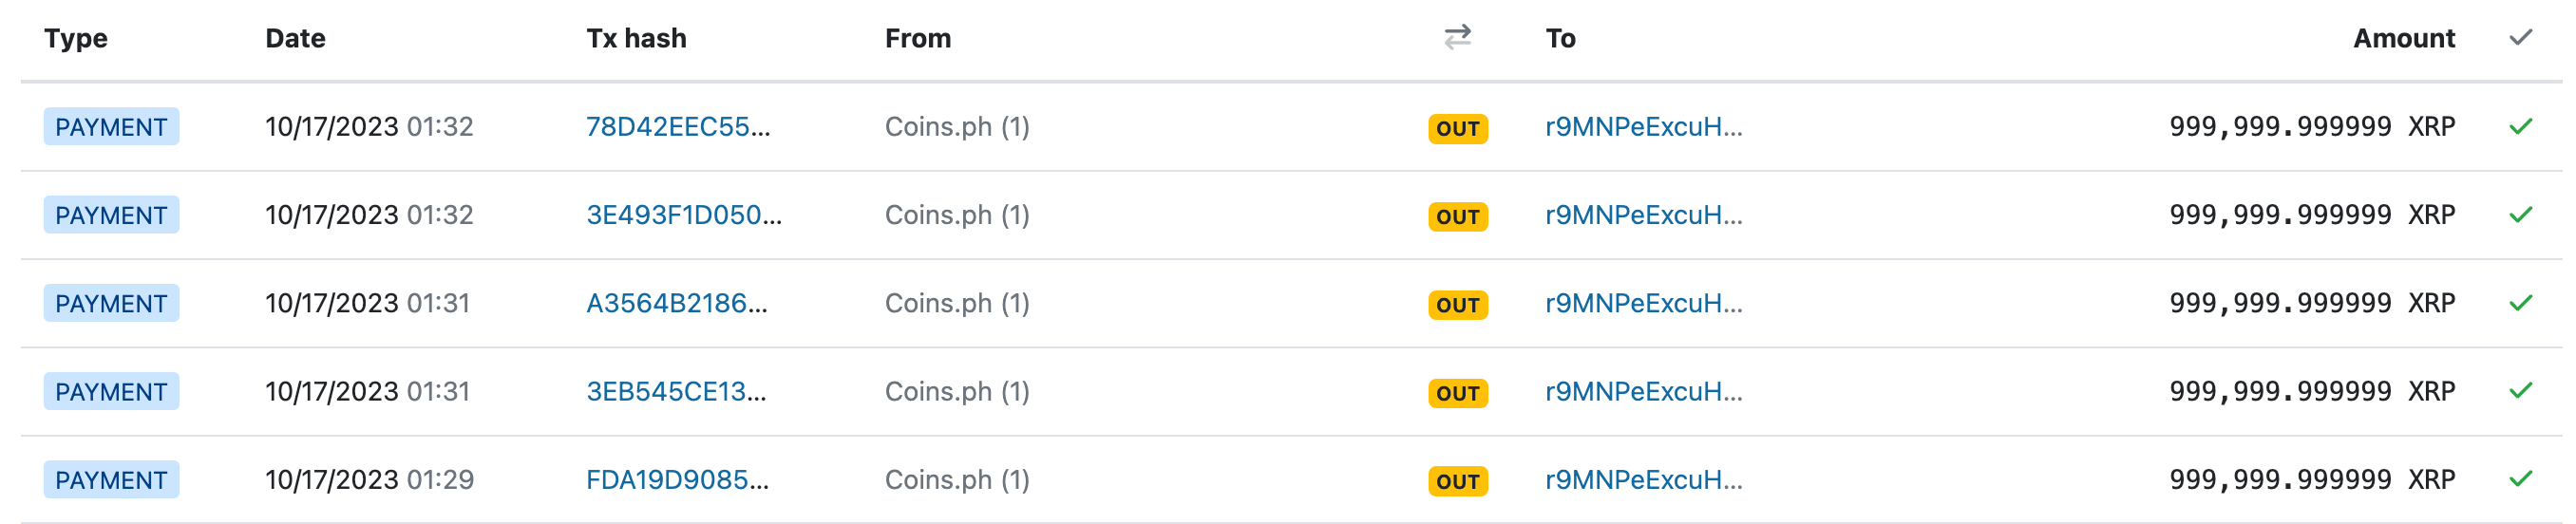Image resolution: width=2576 pixels, height=524 pixels.
Task: Open transaction FDA19D9085 link
Action: coord(677,479)
